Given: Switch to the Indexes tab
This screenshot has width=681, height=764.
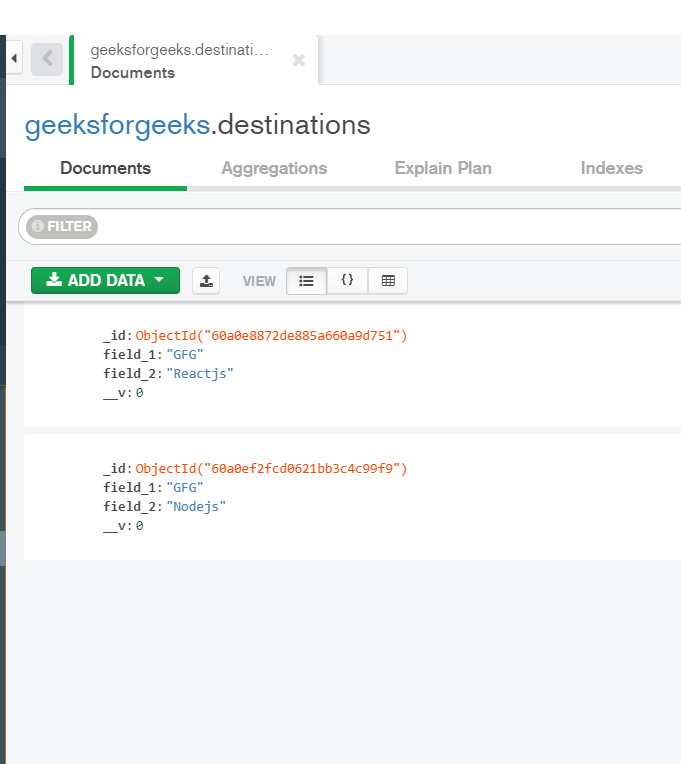Looking at the screenshot, I should 611,168.
